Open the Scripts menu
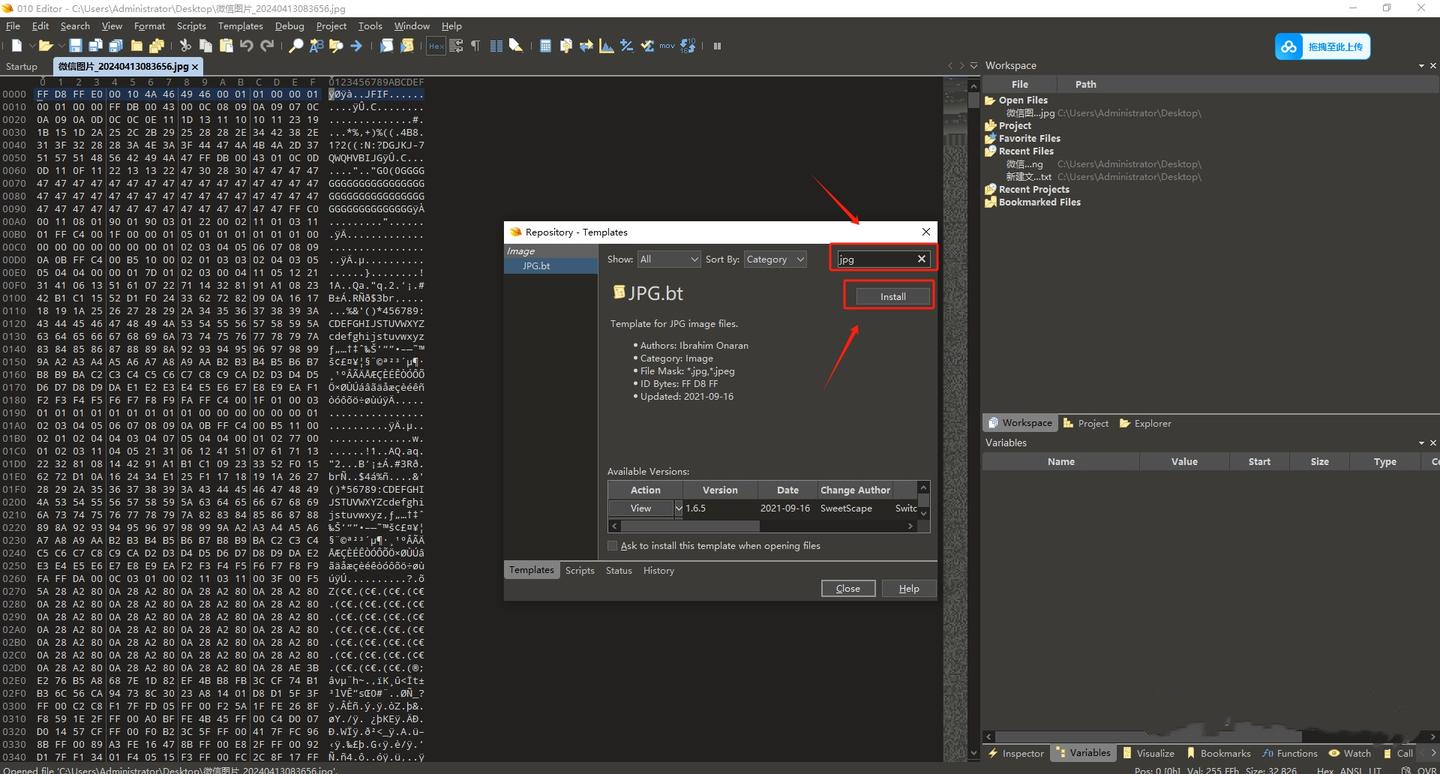The height and width of the screenshot is (774, 1440). click(x=191, y=26)
